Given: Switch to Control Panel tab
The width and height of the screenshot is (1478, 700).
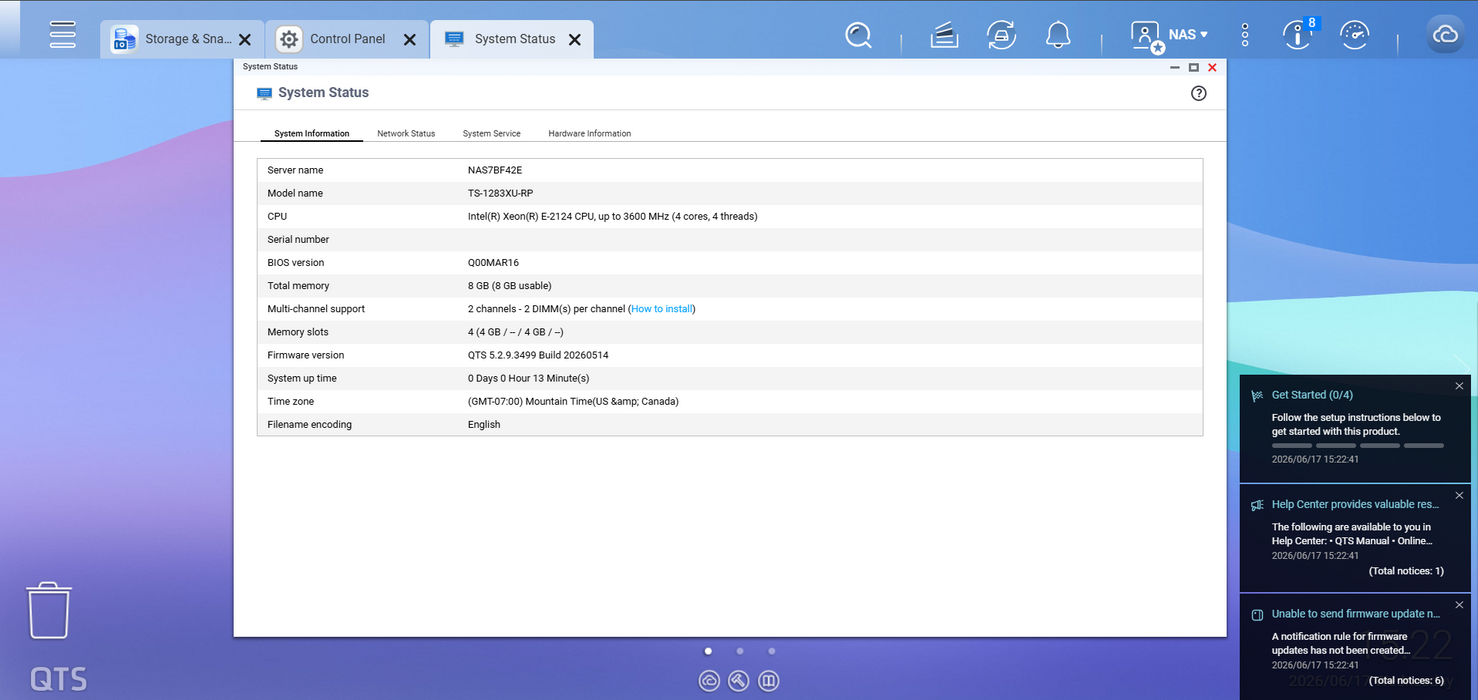Looking at the screenshot, I should (347, 39).
